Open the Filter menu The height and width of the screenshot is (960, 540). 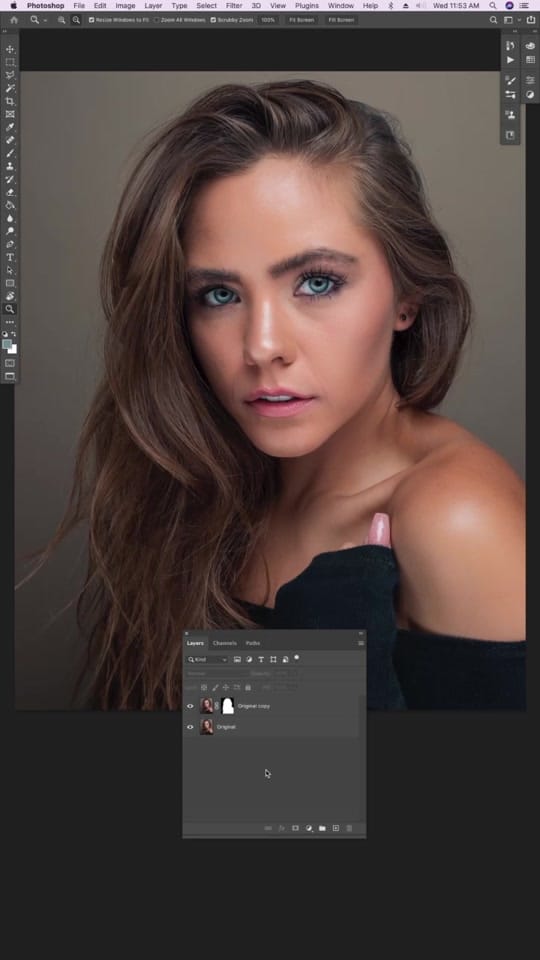(234, 6)
